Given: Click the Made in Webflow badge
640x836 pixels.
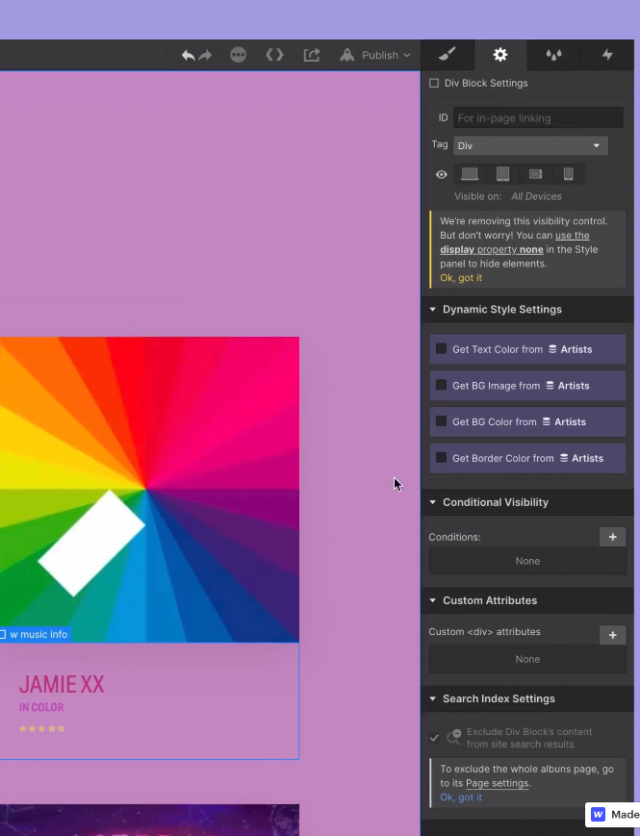Looking at the screenshot, I should click(x=612, y=814).
